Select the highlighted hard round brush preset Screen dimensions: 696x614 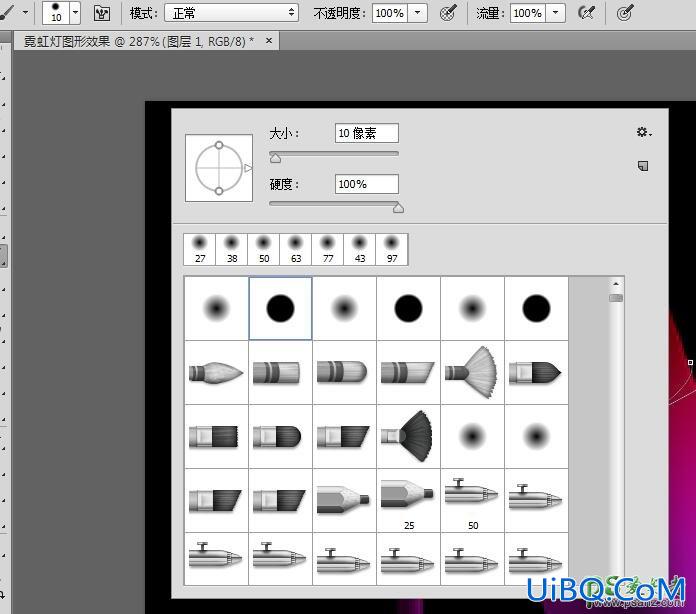[x=281, y=309]
